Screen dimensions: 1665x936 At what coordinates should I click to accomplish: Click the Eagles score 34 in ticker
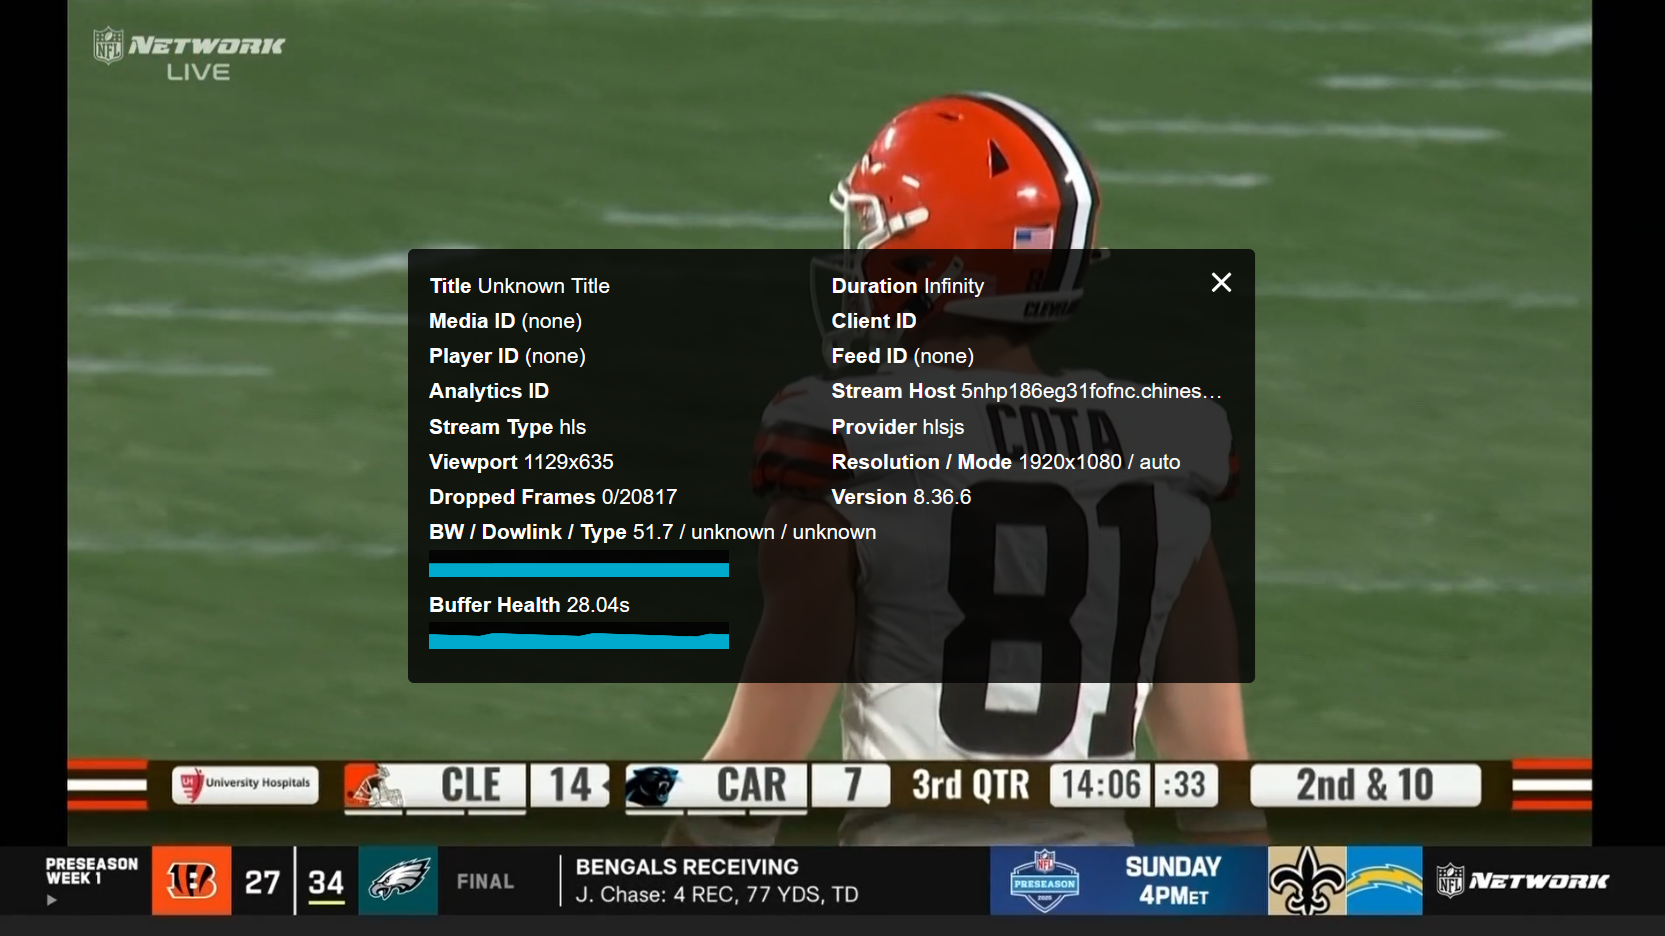326,882
